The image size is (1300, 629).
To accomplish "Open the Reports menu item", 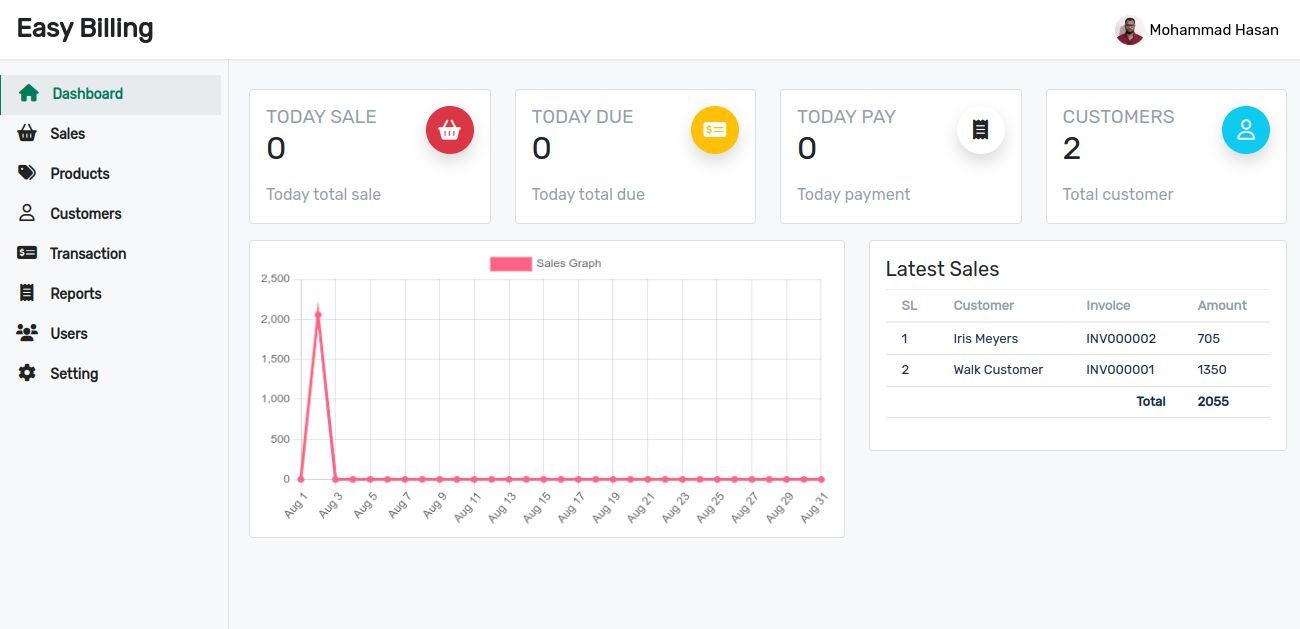I will click(x=76, y=293).
